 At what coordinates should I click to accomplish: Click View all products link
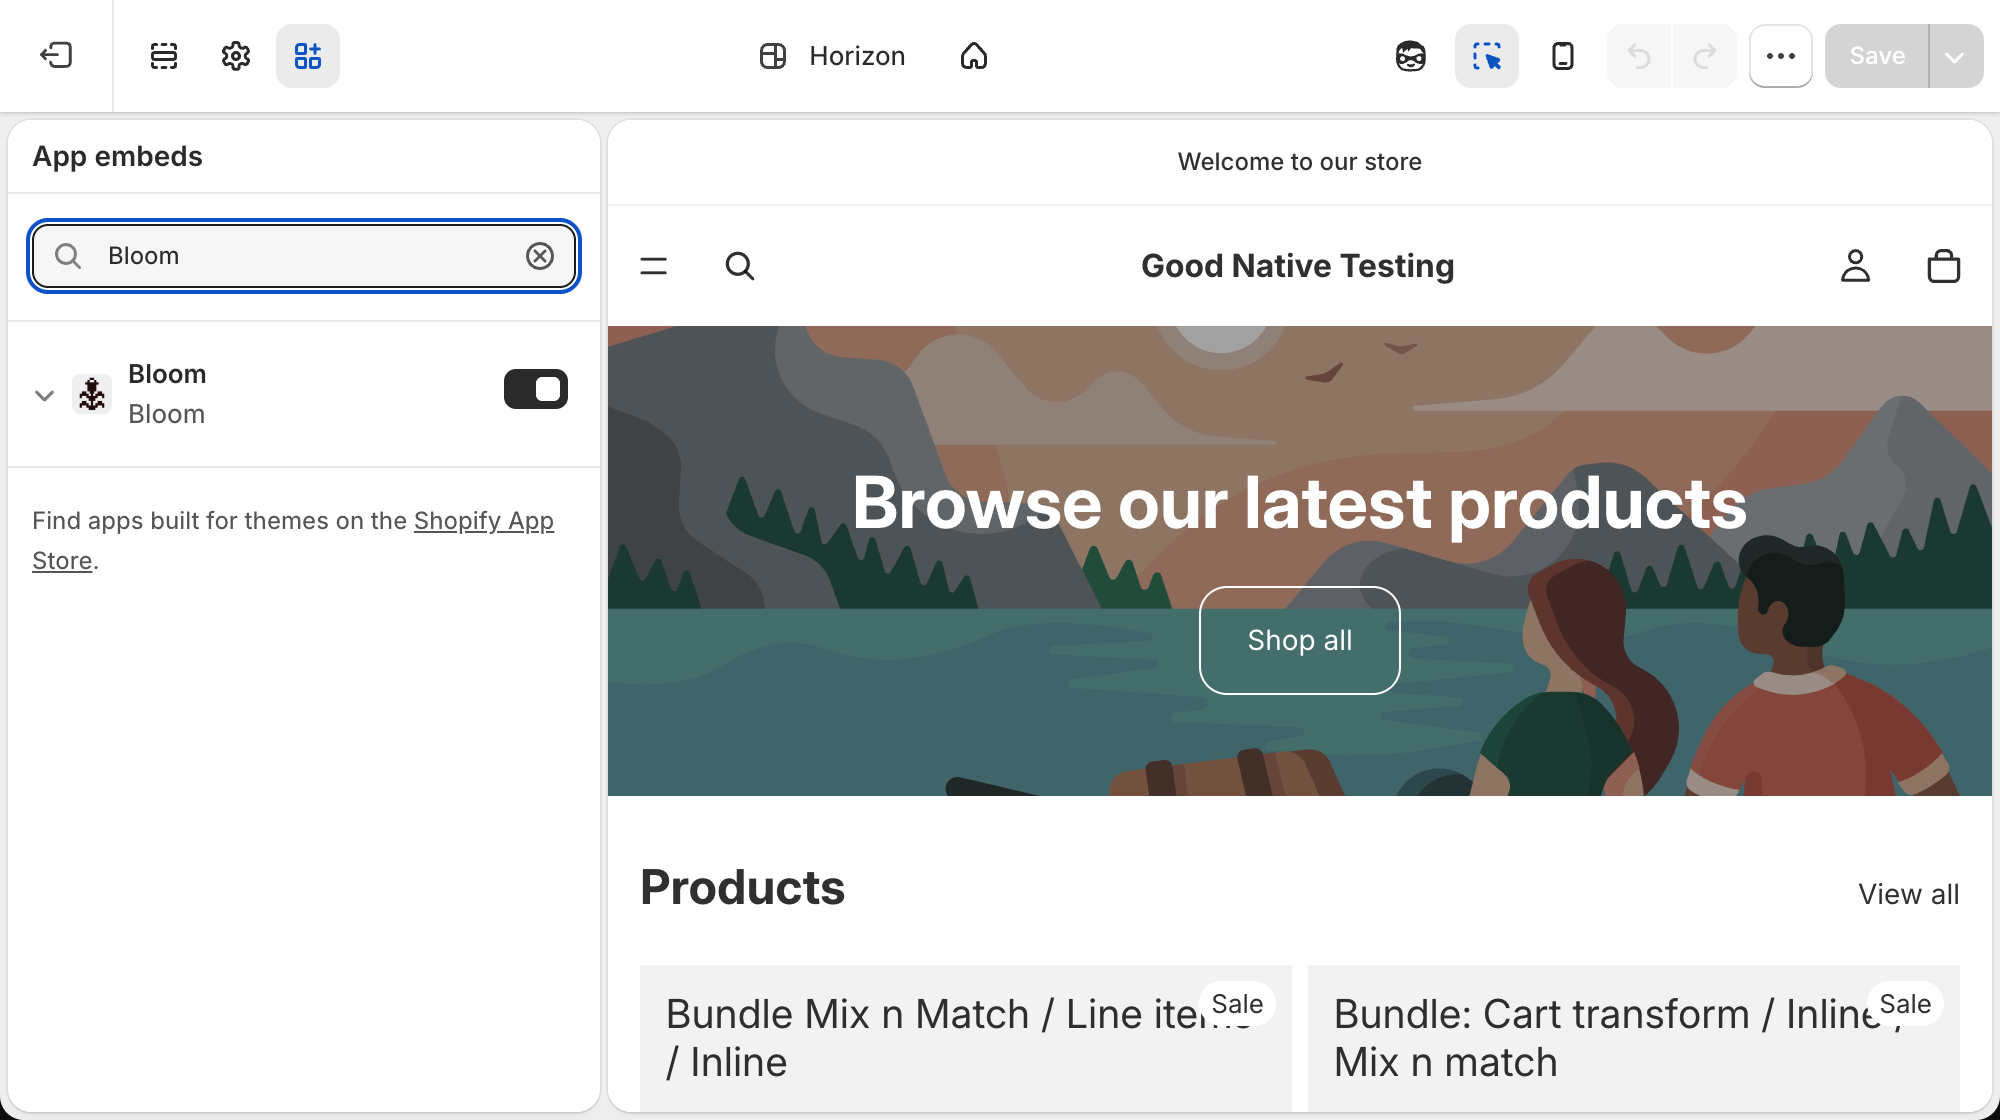(x=1909, y=894)
